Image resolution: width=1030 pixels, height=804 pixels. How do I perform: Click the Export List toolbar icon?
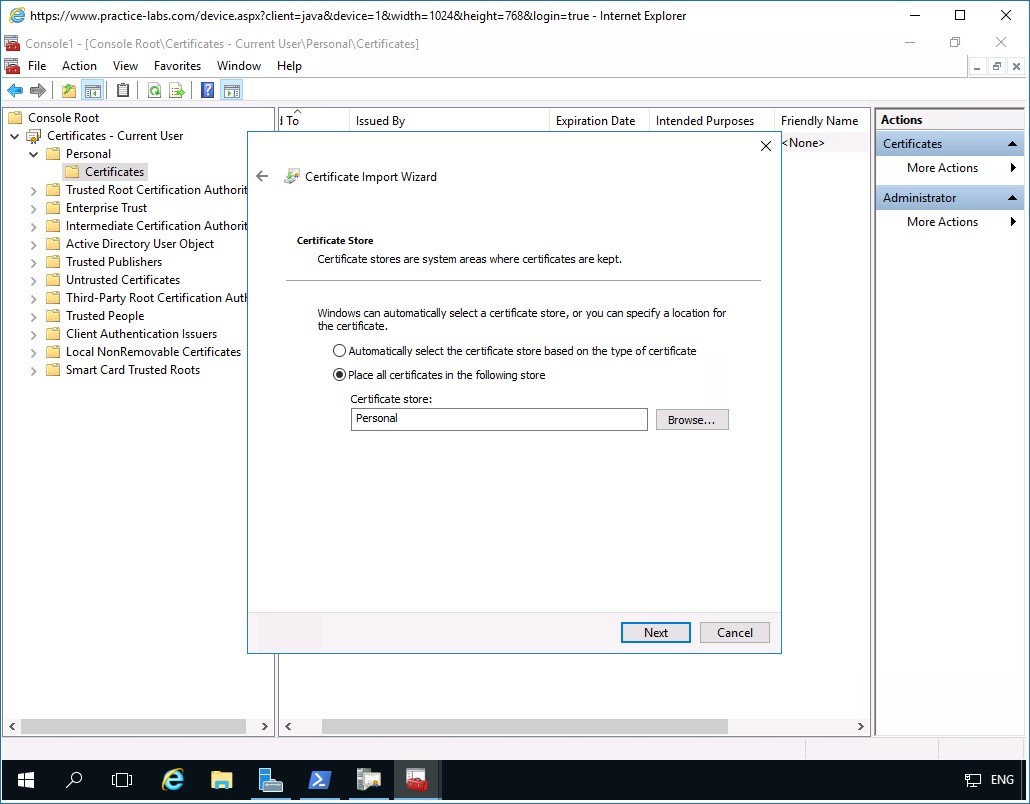[x=177, y=91]
